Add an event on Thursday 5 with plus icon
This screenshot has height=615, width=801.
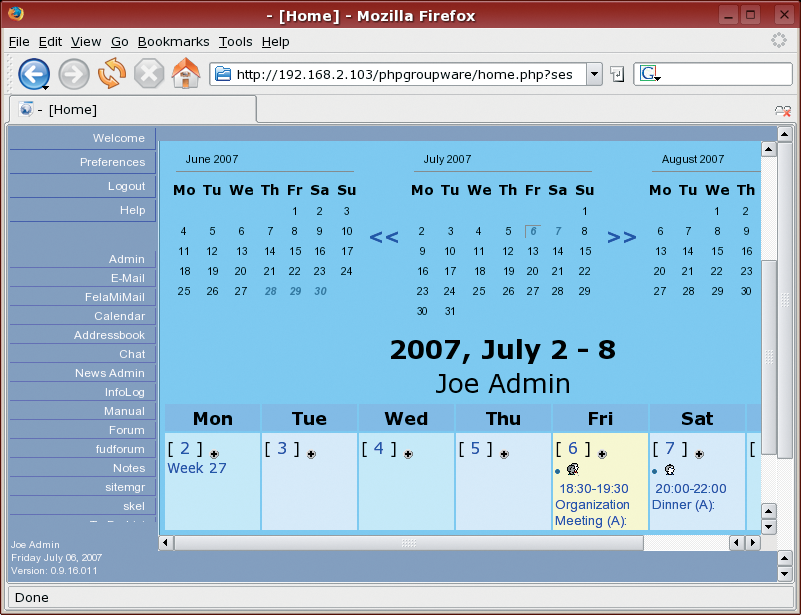pos(504,454)
